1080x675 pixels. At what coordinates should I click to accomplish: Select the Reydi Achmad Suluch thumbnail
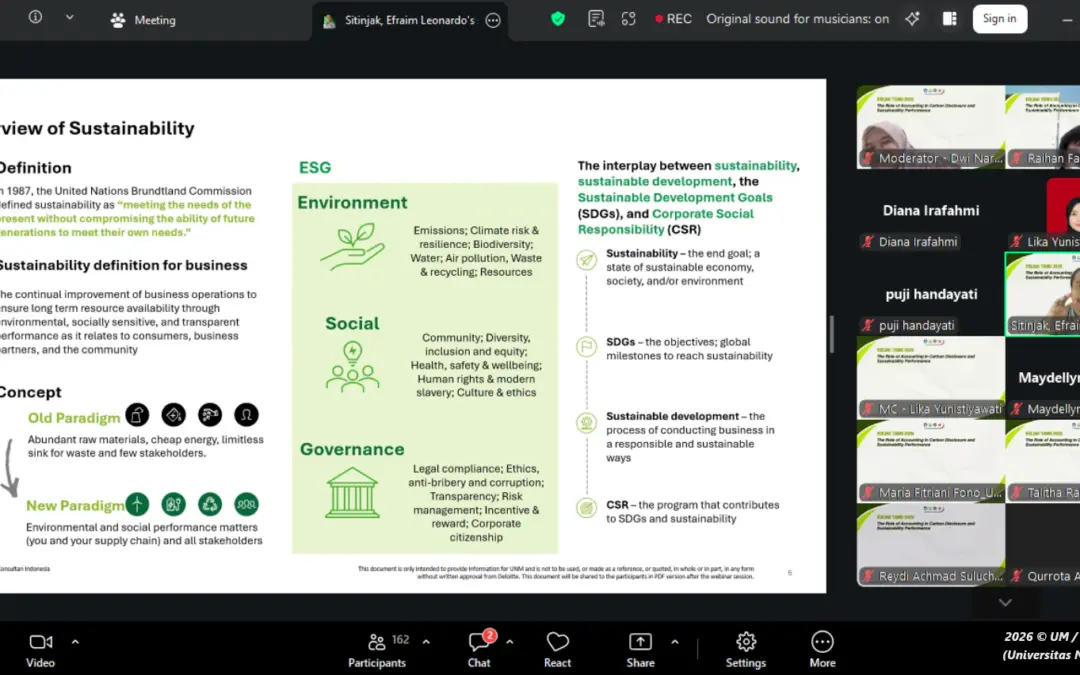tap(931, 545)
